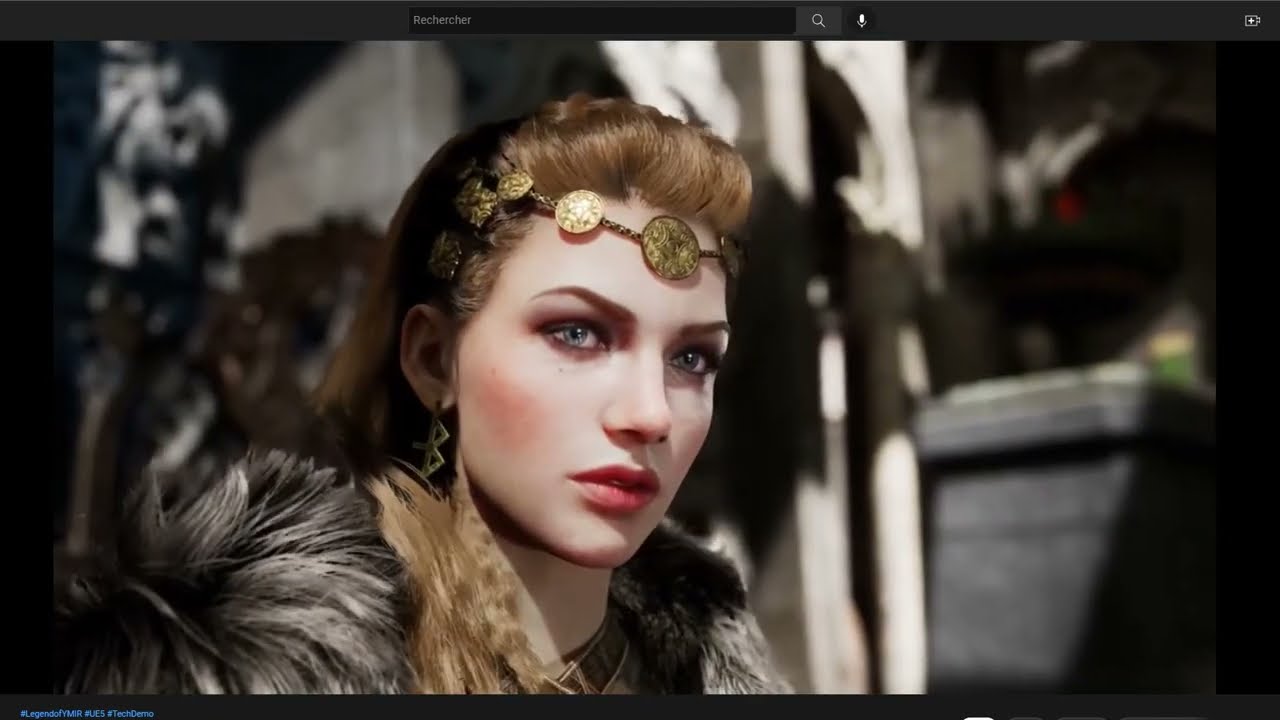Click the Rechercher search field
The height and width of the screenshot is (720, 1280).
click(x=602, y=20)
